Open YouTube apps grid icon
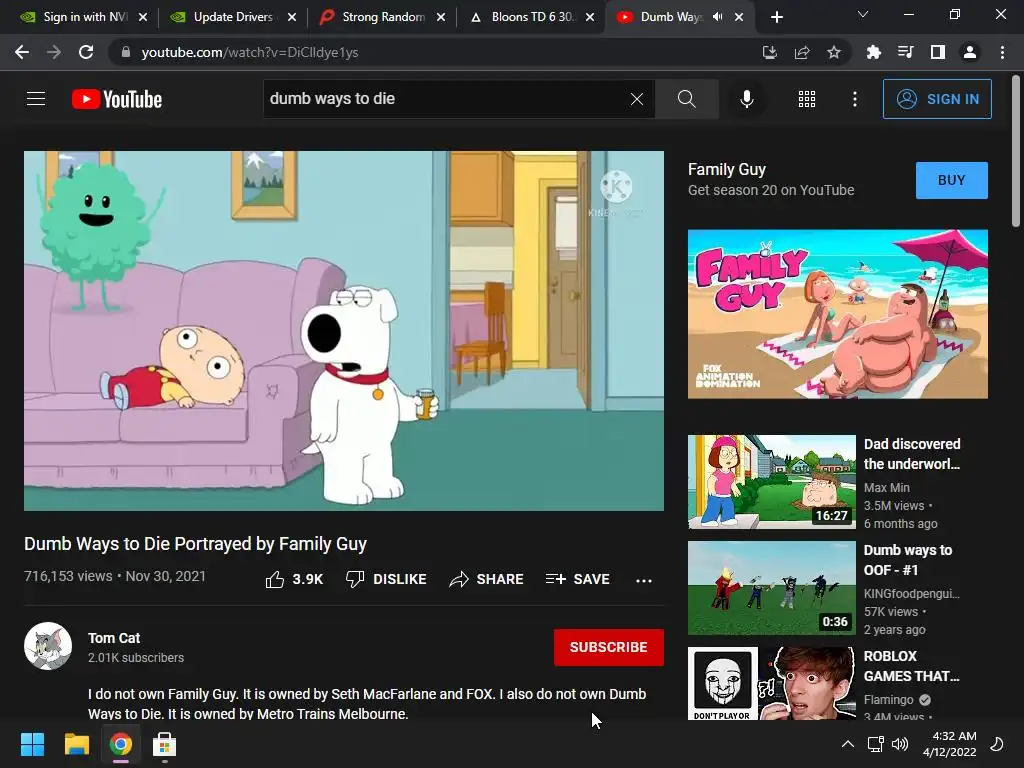1024x768 pixels. pyautogui.click(x=807, y=99)
